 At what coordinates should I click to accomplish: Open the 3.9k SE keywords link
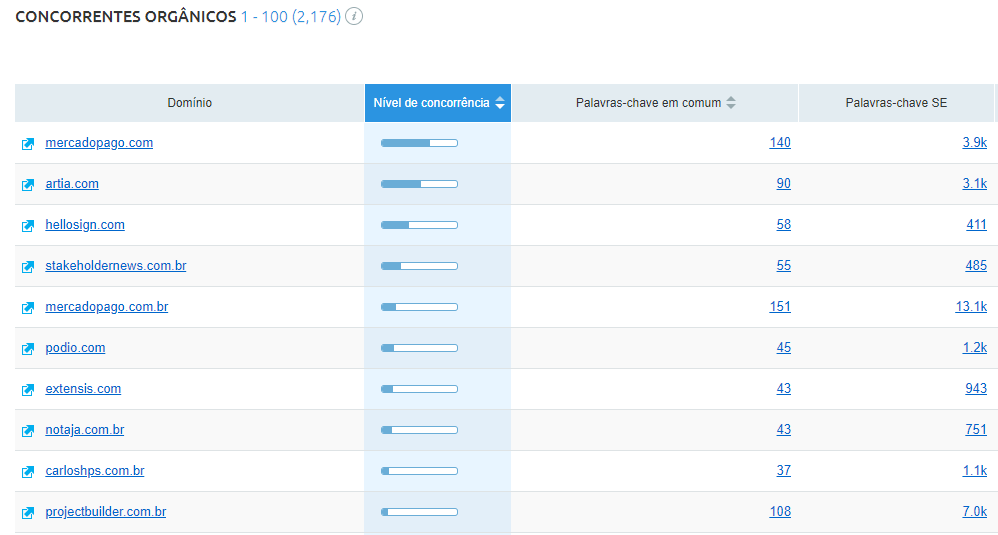974,142
